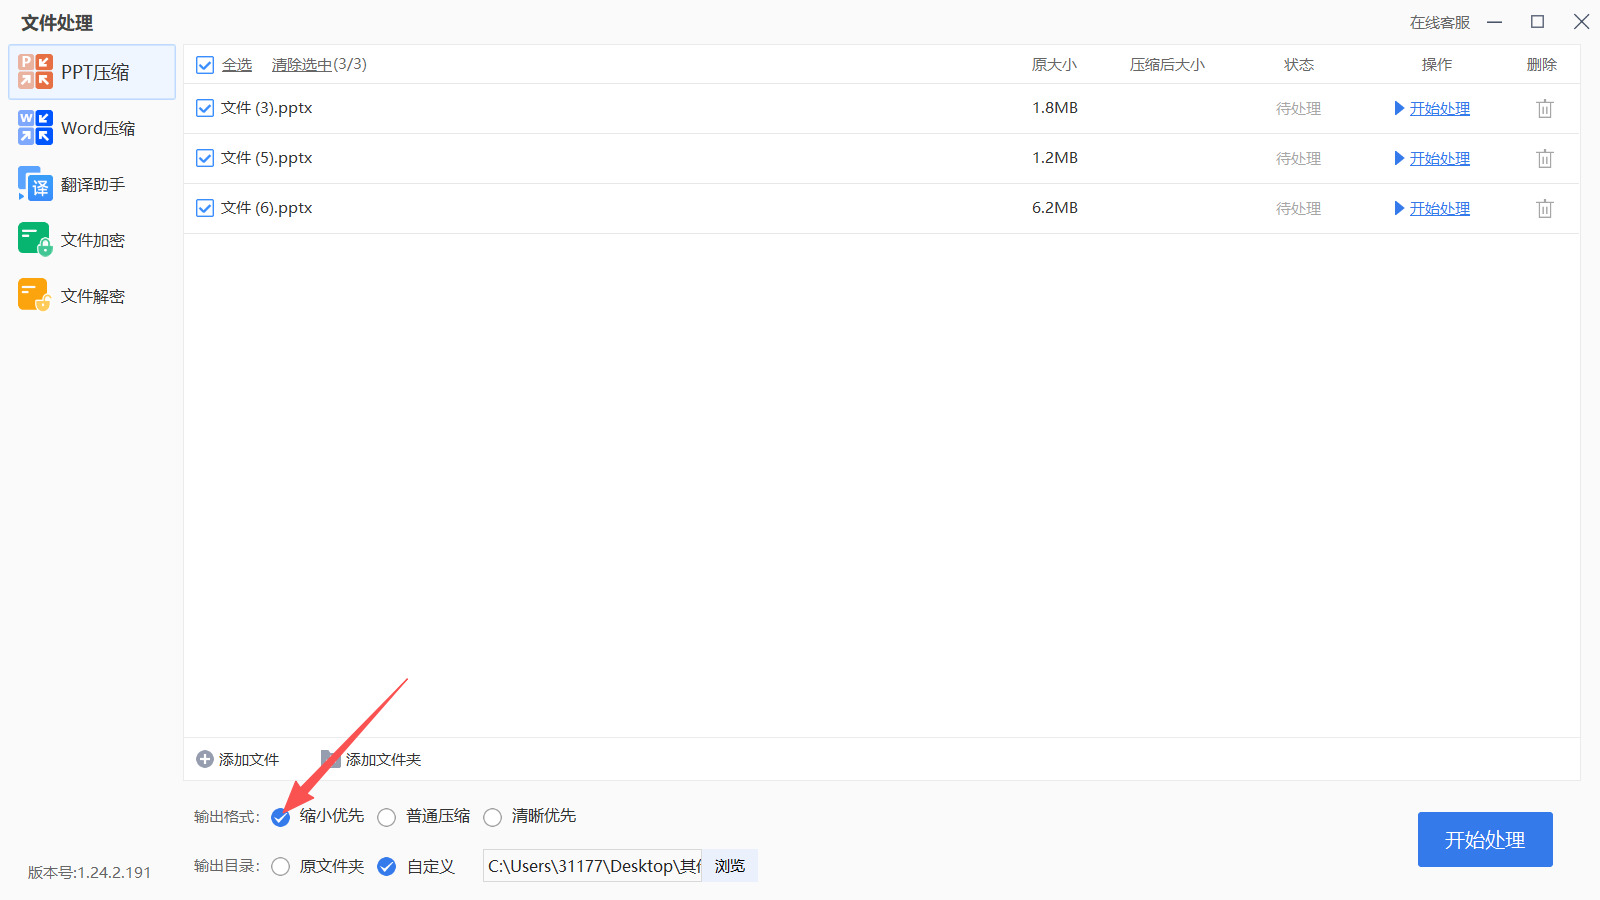
Task: Choose 自定义 output directory radio
Action: pos(387,866)
